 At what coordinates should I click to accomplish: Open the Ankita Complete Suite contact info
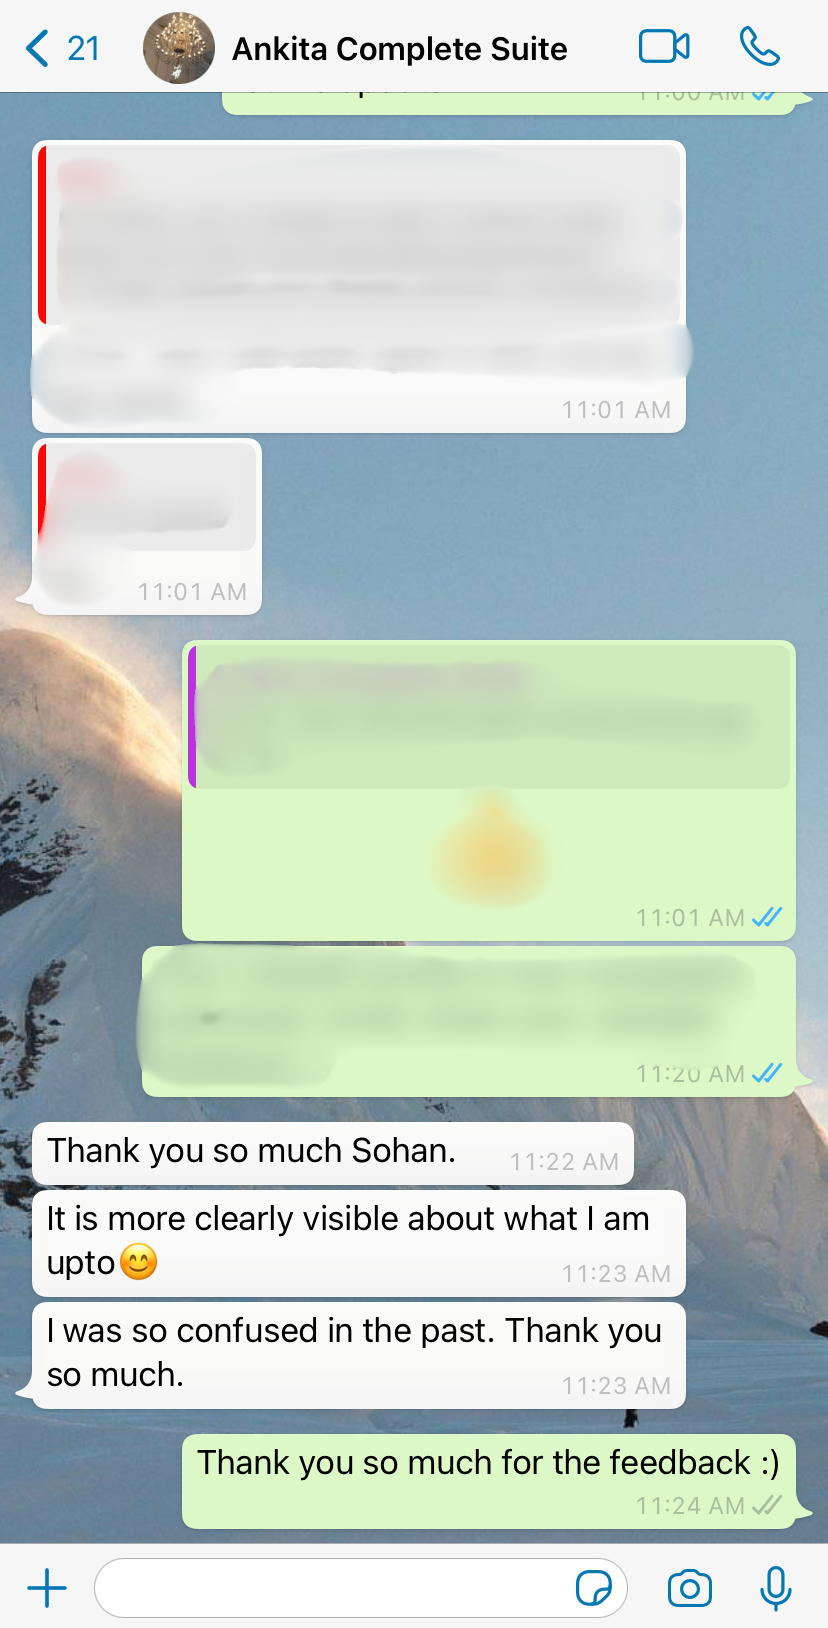[399, 48]
